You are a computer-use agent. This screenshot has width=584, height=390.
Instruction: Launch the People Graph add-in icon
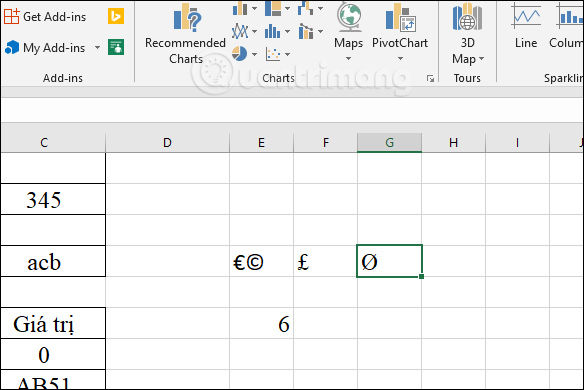pyautogui.click(x=116, y=47)
